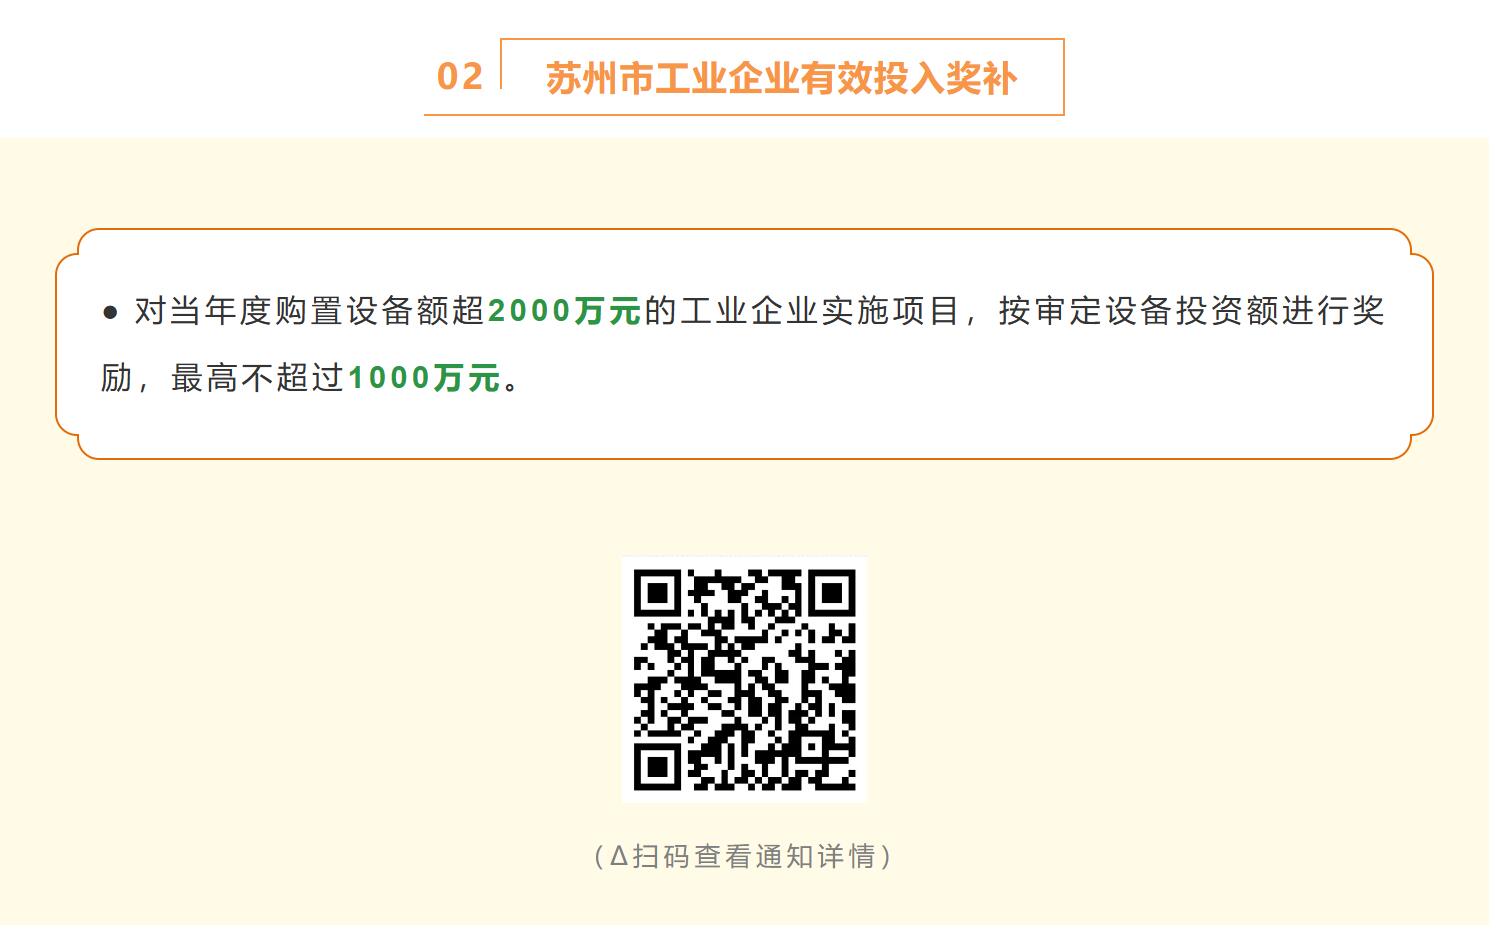The height and width of the screenshot is (944, 1500).
Task: Click the top-right finder square of the QR code
Action: point(831,595)
